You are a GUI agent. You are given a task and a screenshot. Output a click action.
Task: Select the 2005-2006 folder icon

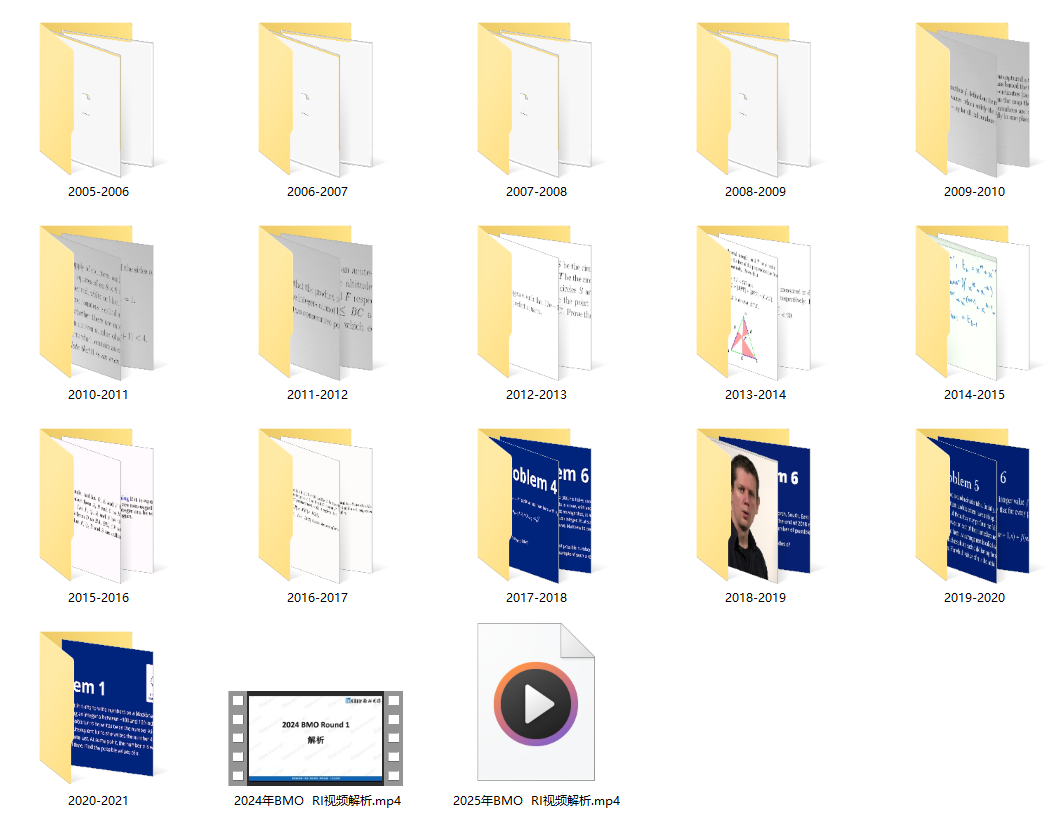pyautogui.click(x=97, y=100)
